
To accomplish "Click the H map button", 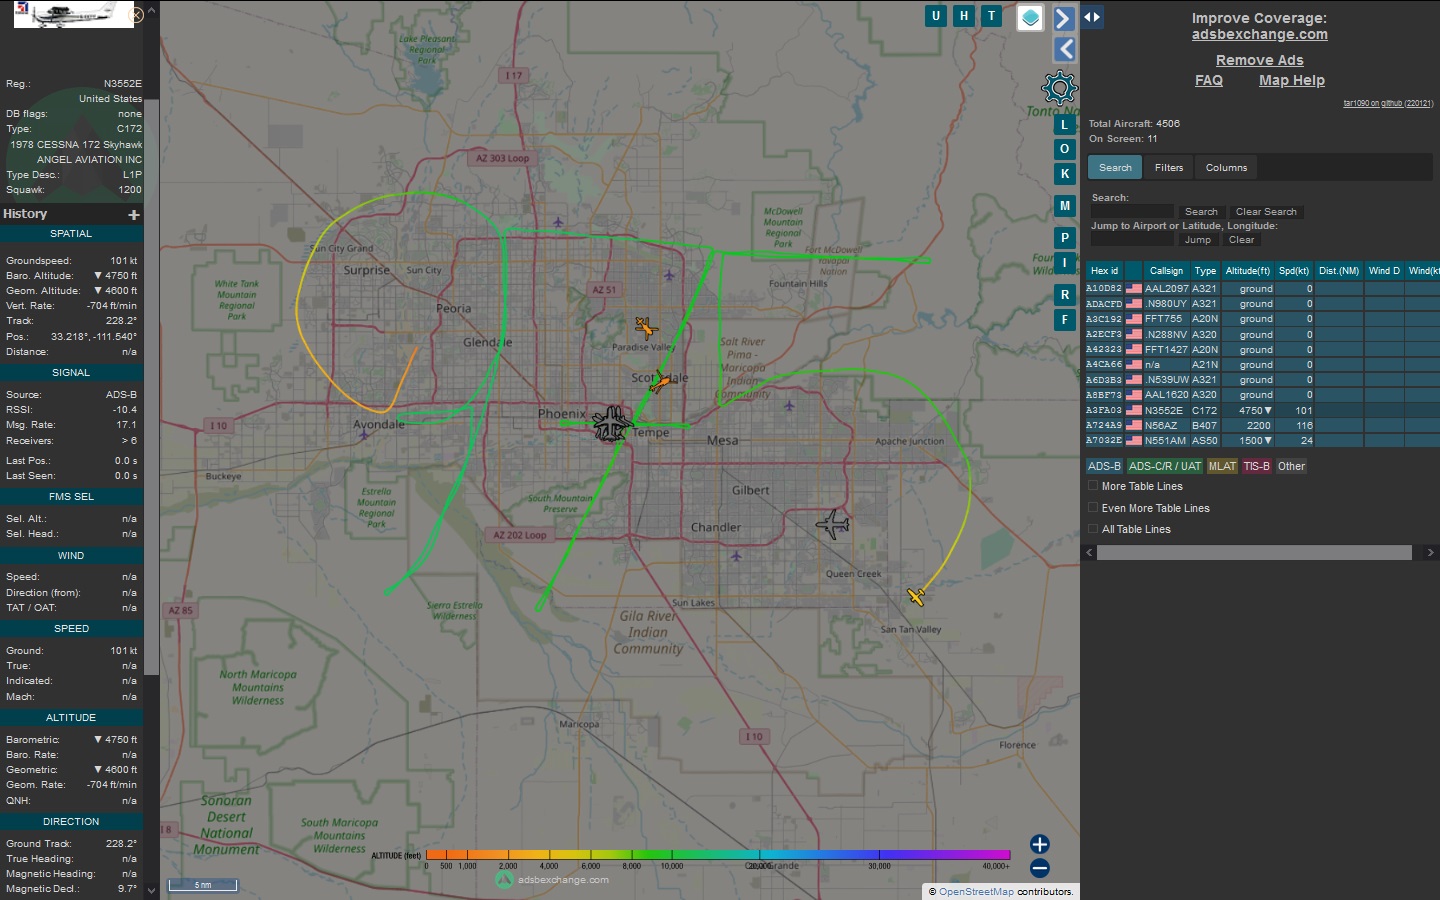I will pyautogui.click(x=964, y=16).
